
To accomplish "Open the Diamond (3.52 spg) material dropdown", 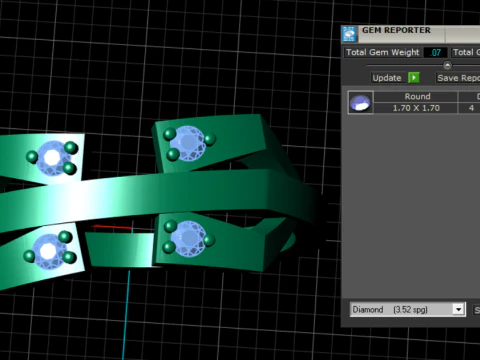I will pos(407,310).
